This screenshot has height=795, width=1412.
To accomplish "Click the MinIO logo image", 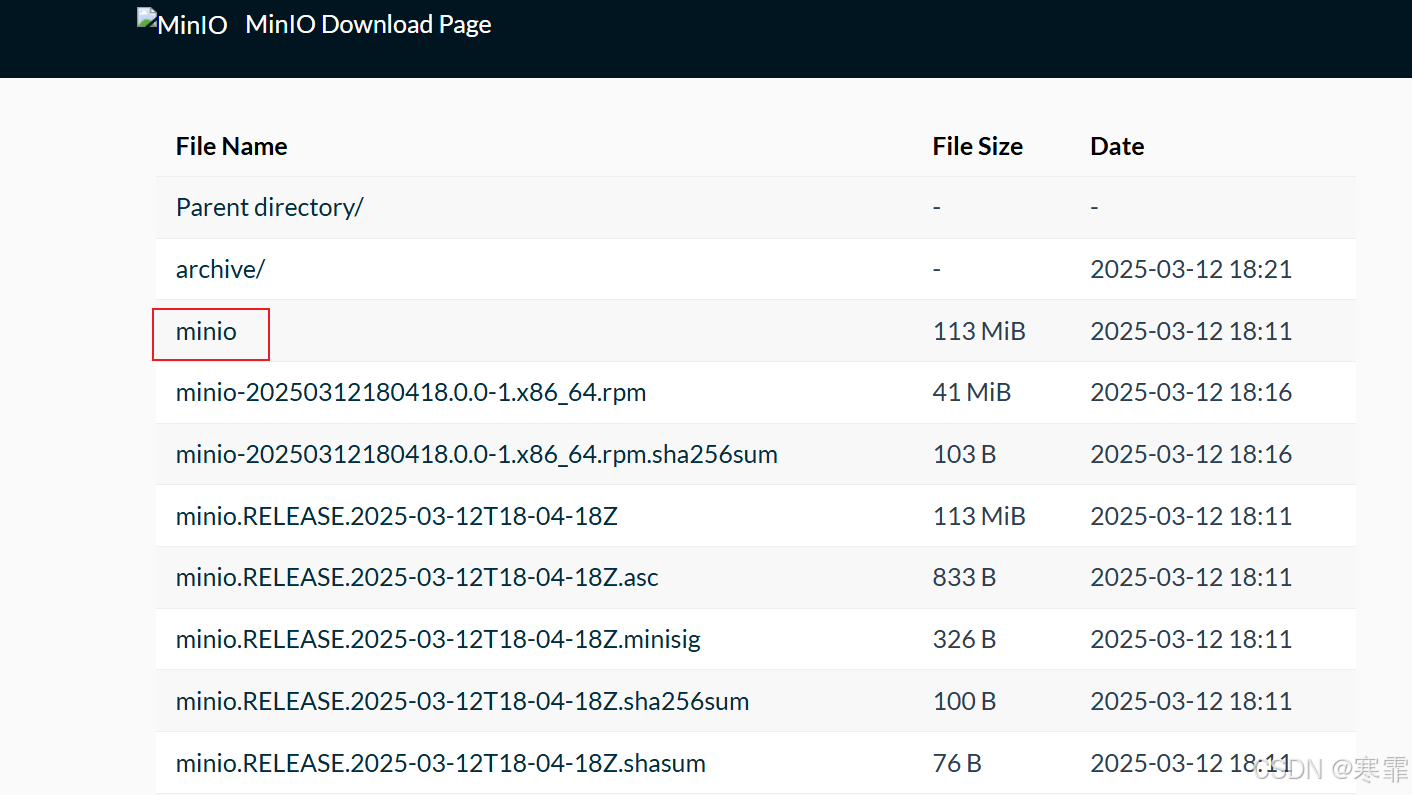I will point(183,24).
